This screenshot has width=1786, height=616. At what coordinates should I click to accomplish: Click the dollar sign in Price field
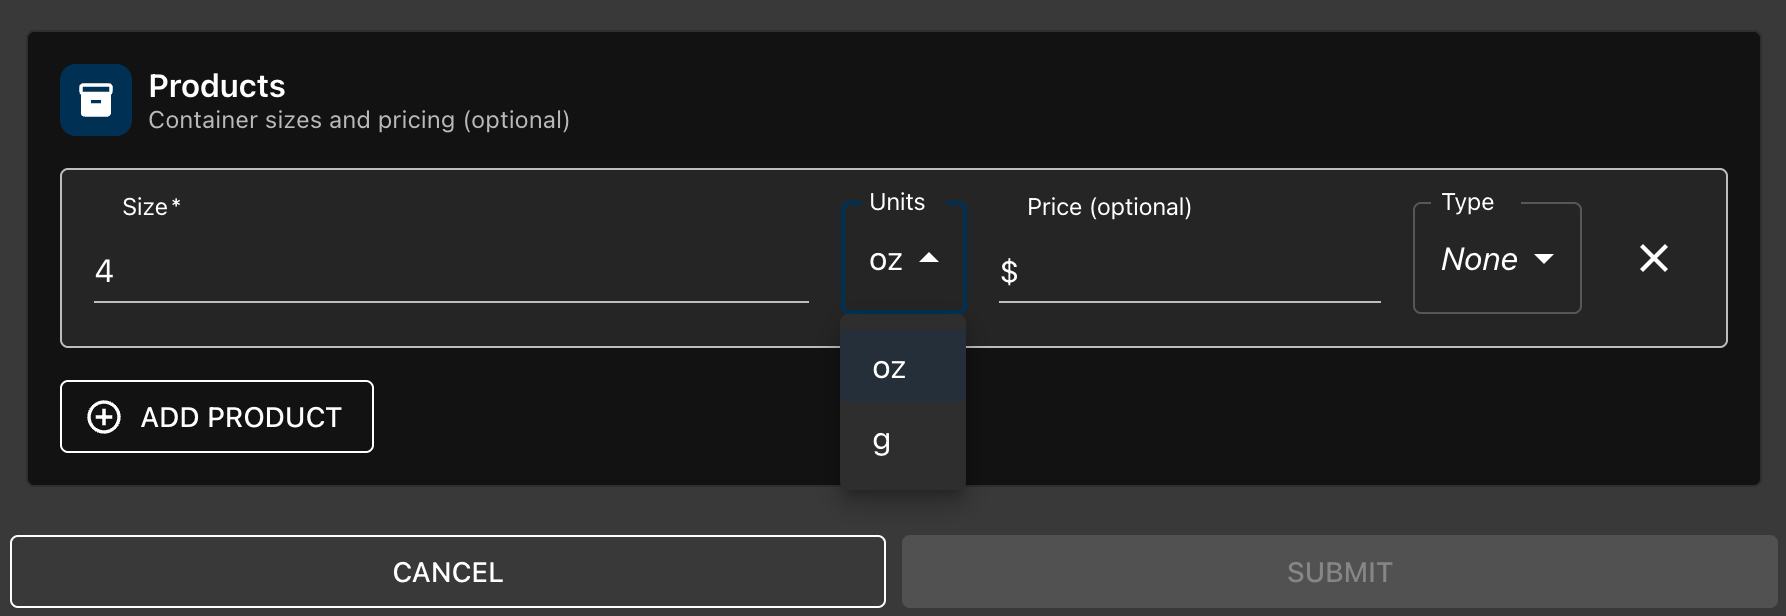click(1009, 271)
